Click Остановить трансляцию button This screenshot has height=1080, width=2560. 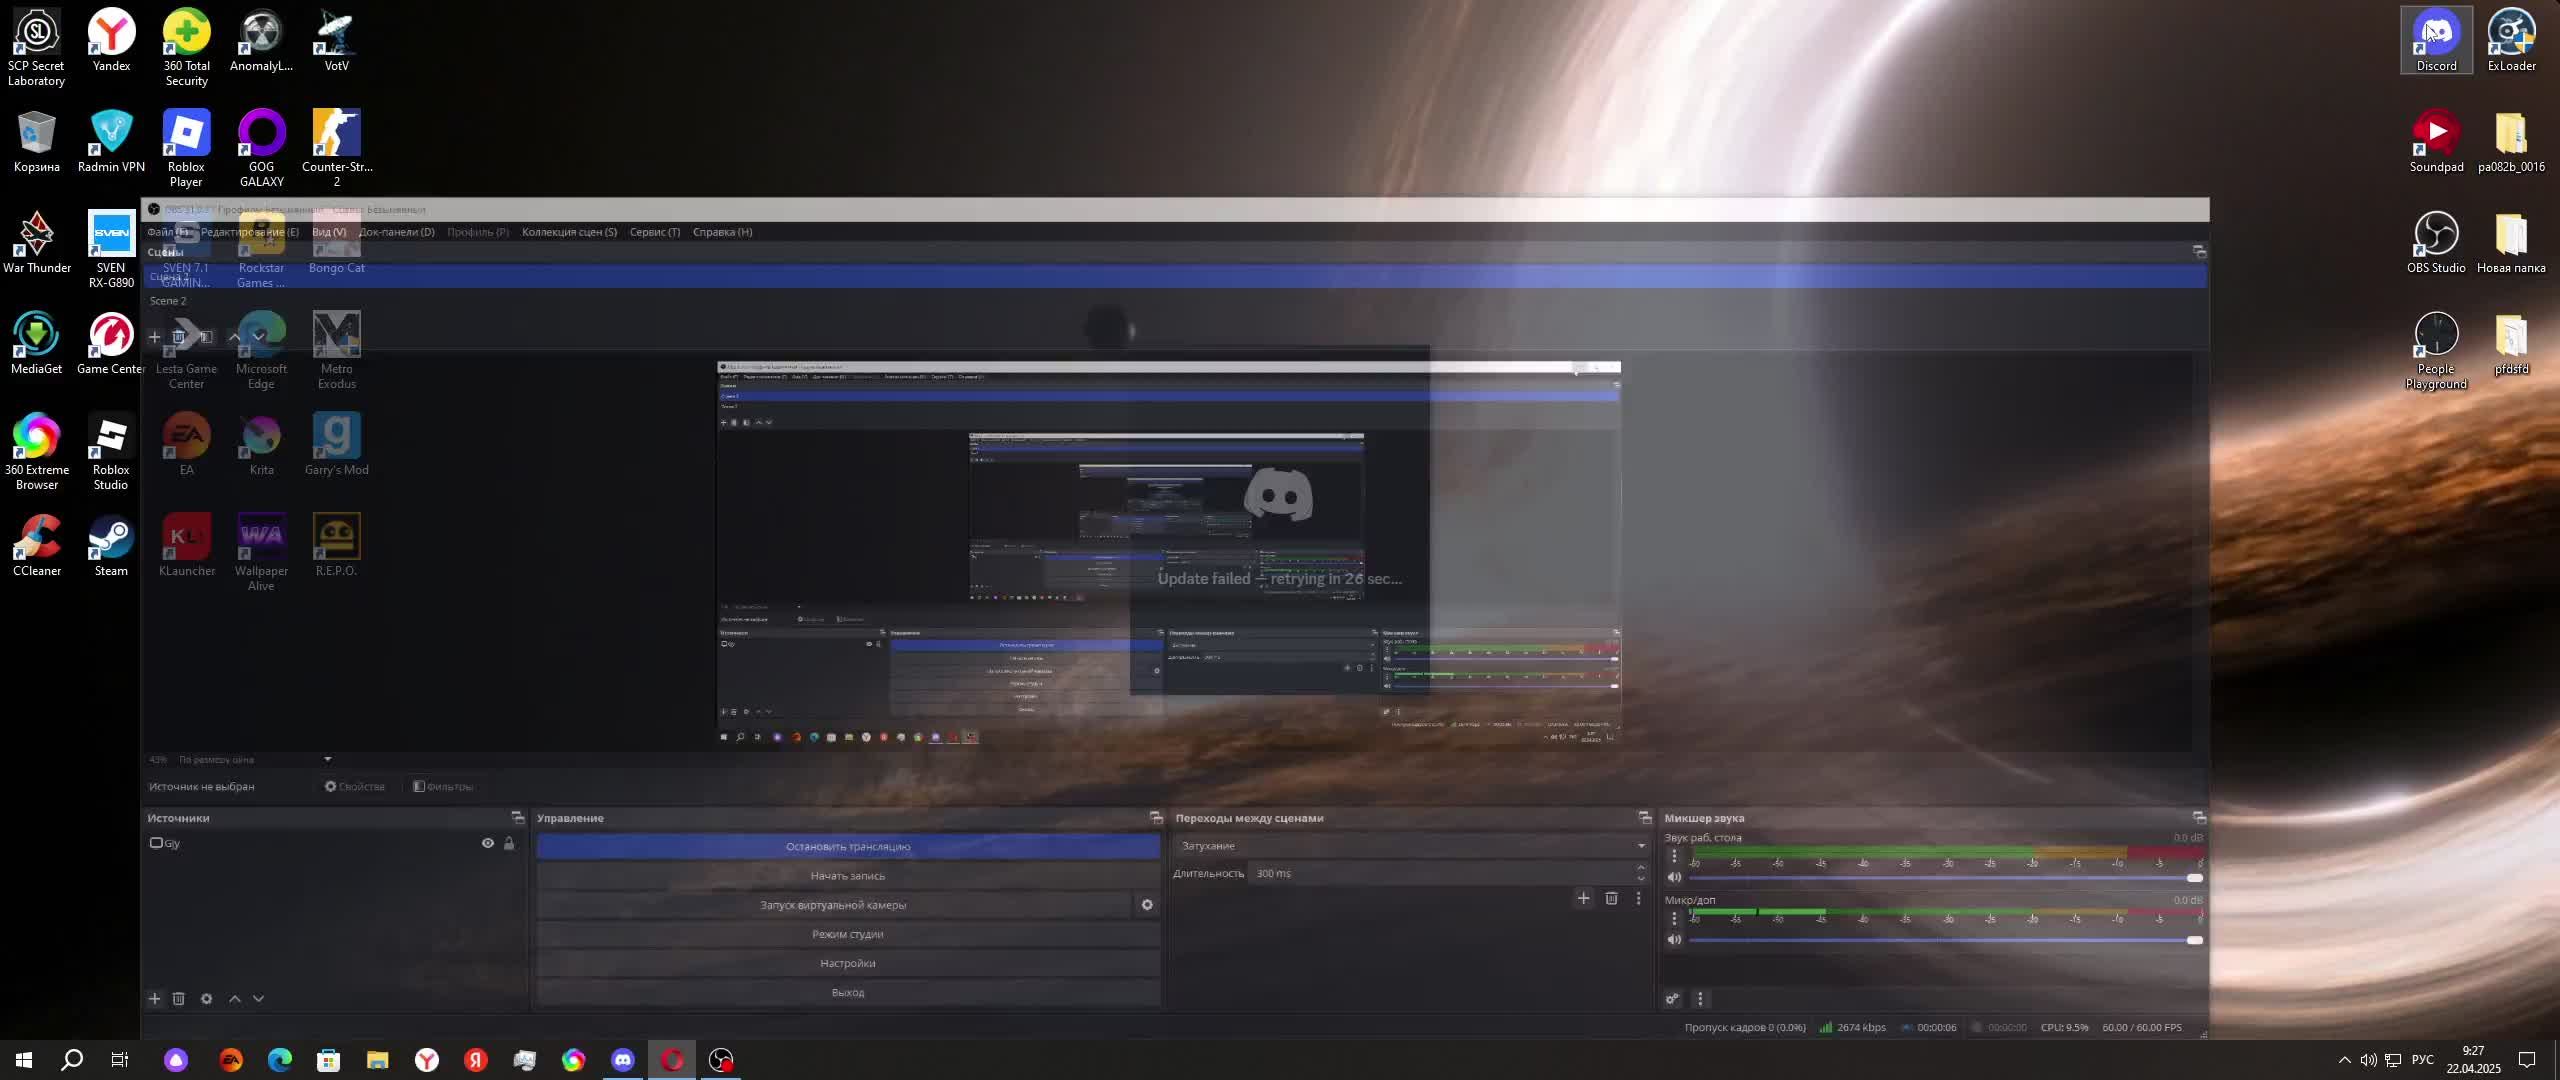[x=847, y=847]
